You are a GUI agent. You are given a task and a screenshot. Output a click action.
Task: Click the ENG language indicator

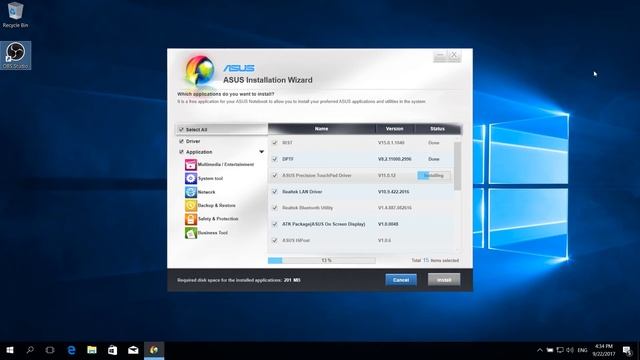click(582, 350)
